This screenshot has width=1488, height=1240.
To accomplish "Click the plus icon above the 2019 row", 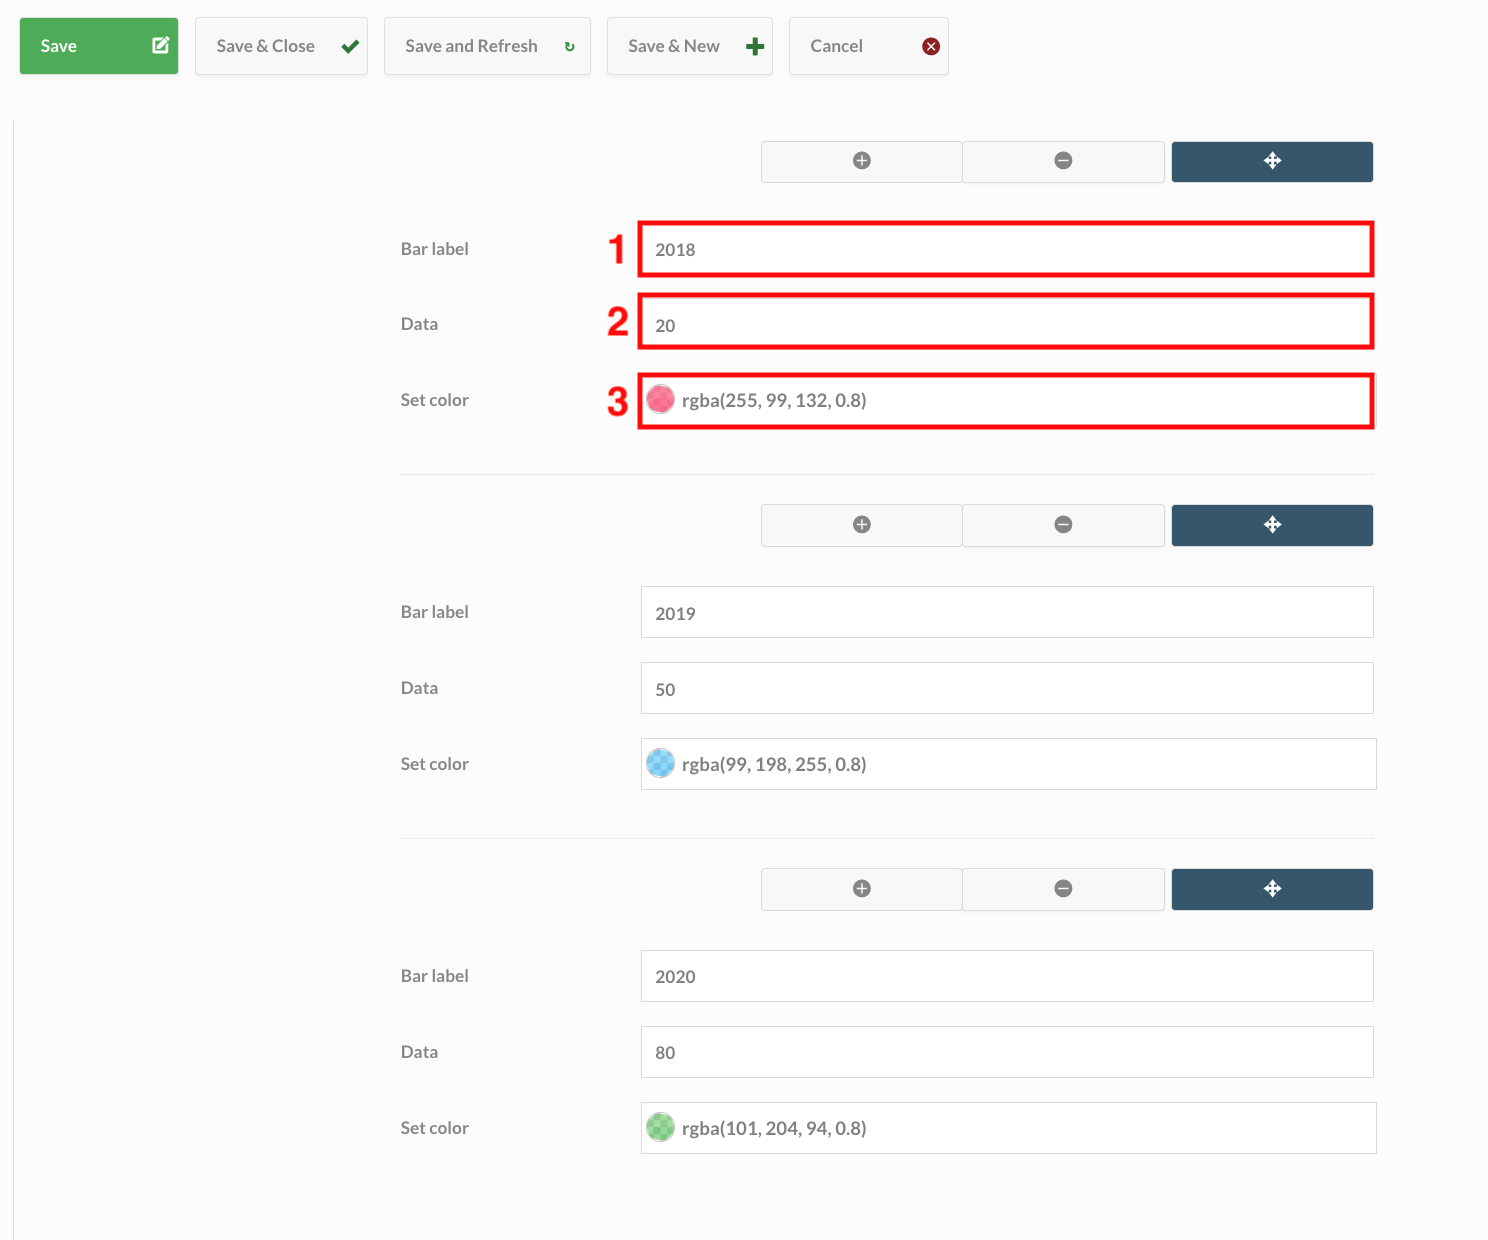I will pos(861,525).
